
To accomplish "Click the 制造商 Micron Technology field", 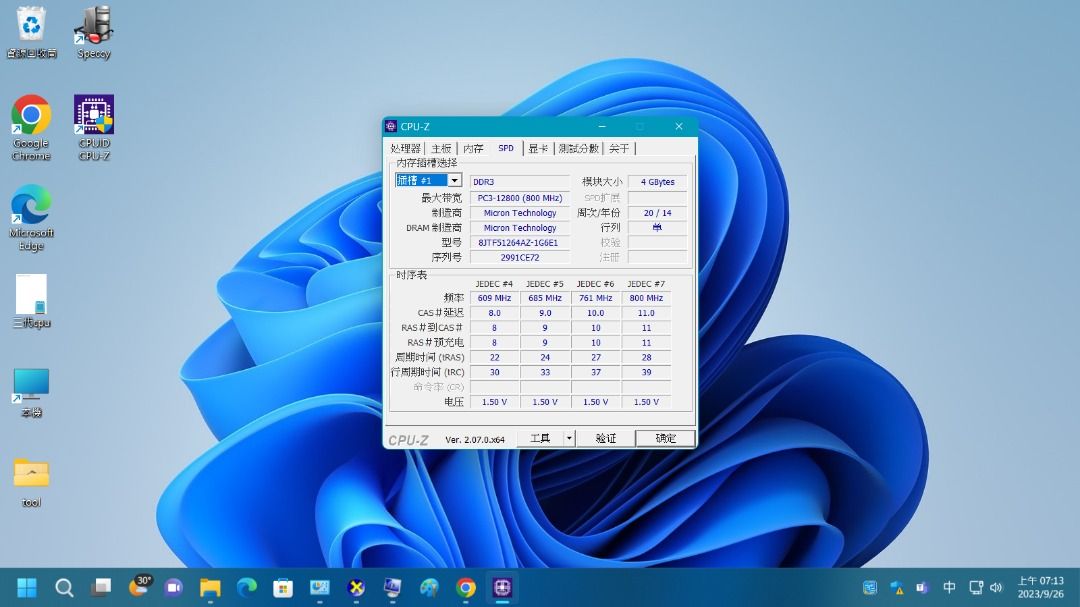I will [x=519, y=213].
